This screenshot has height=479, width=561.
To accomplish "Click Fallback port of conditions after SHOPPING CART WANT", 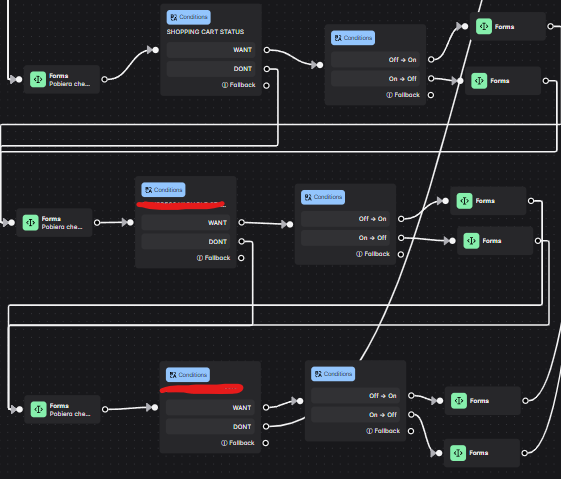I will point(431,95).
